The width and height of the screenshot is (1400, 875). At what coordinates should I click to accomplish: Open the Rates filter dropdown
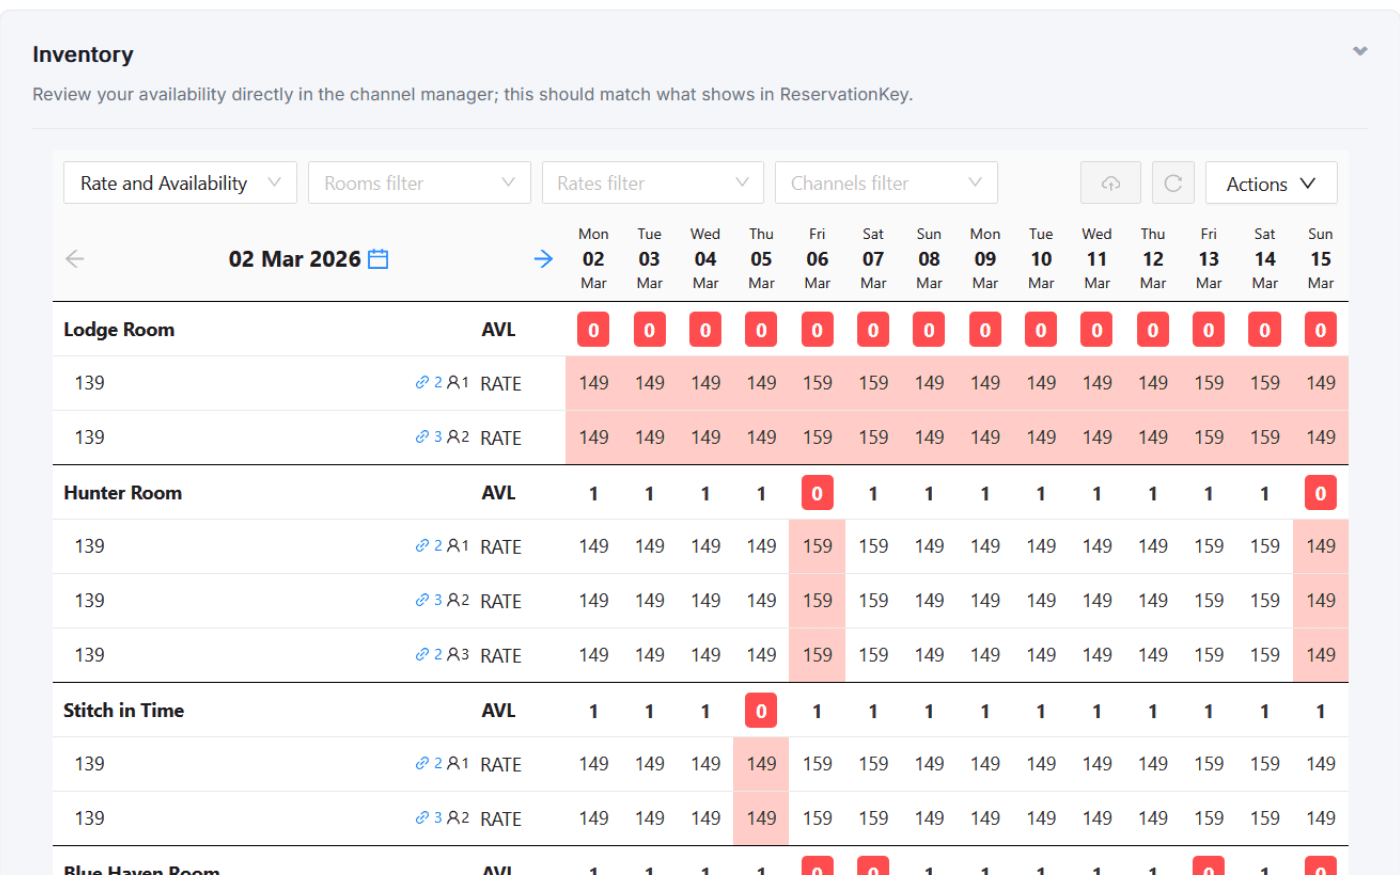click(x=652, y=183)
